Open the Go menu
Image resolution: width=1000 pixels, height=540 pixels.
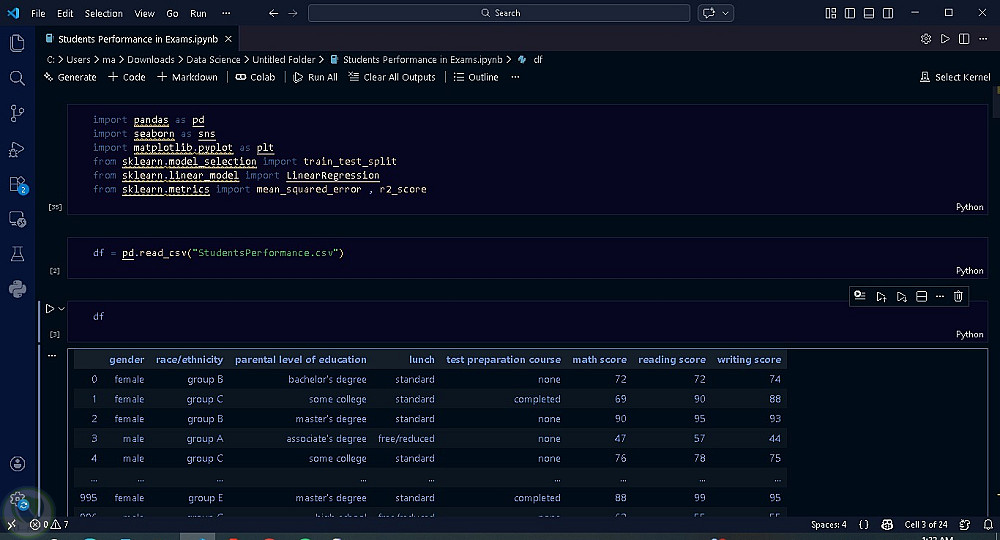coord(172,13)
